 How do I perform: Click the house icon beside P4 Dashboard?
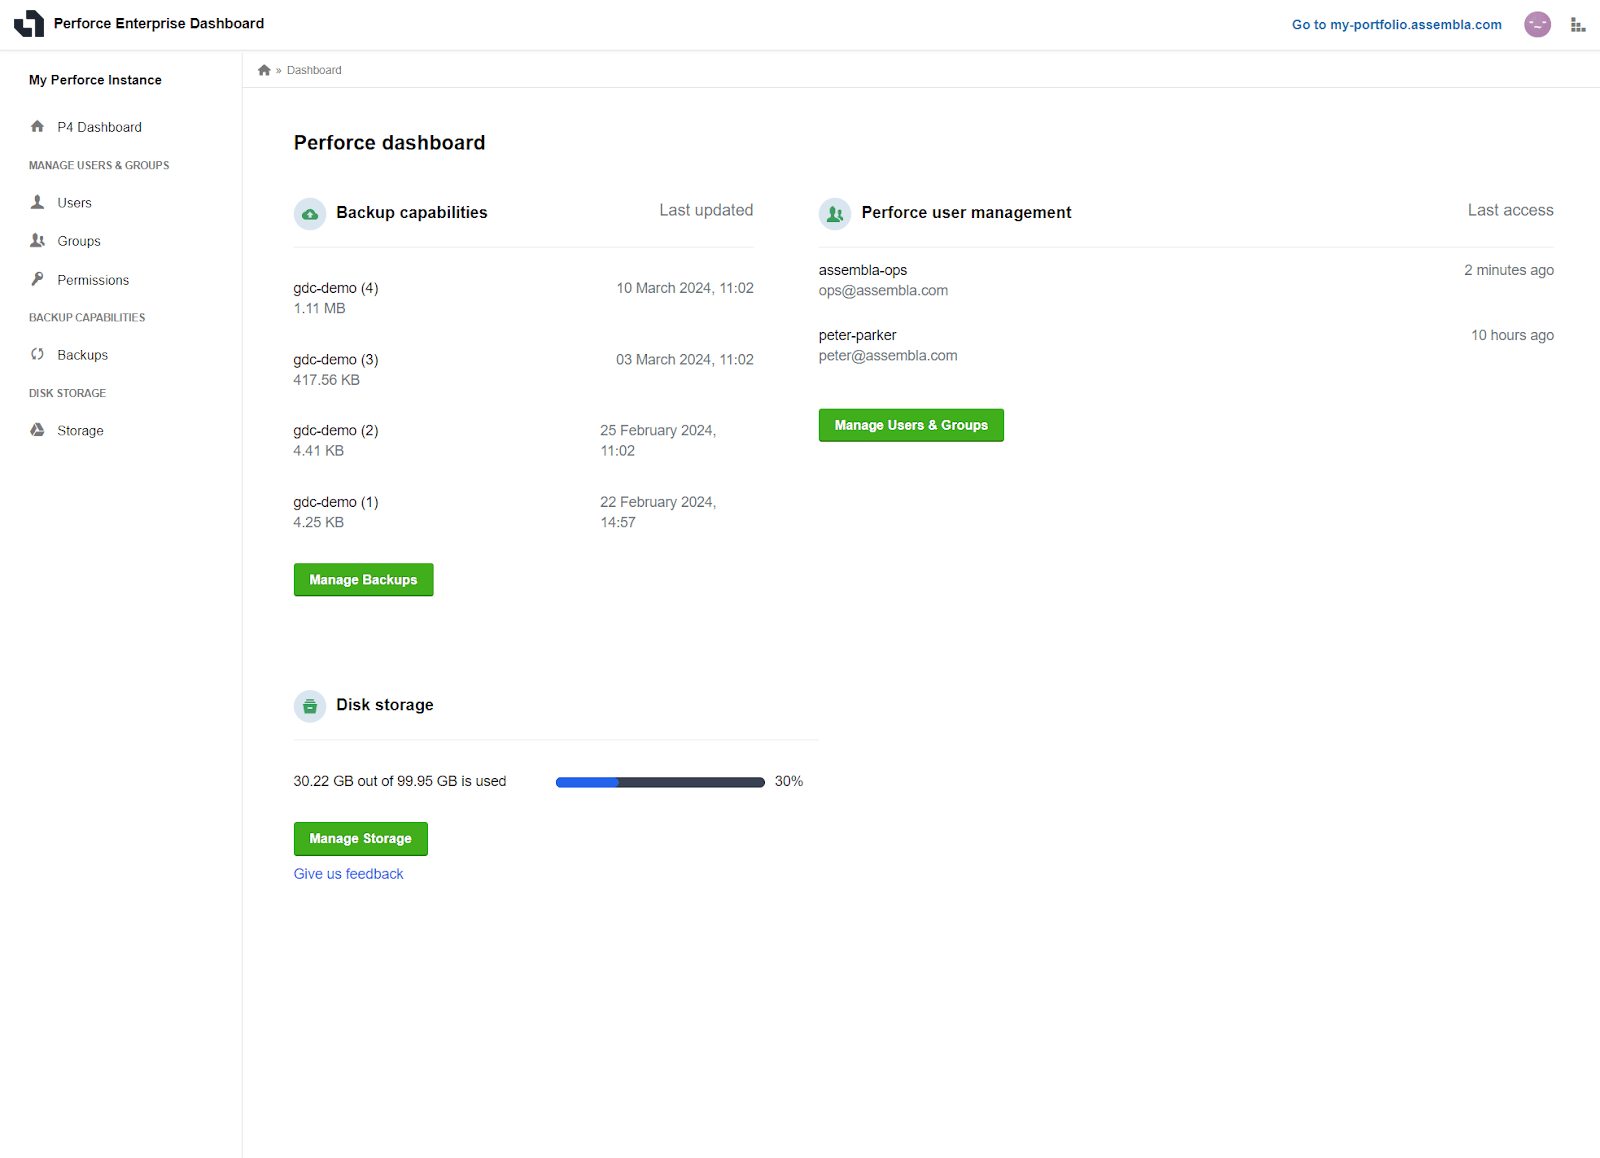37,126
